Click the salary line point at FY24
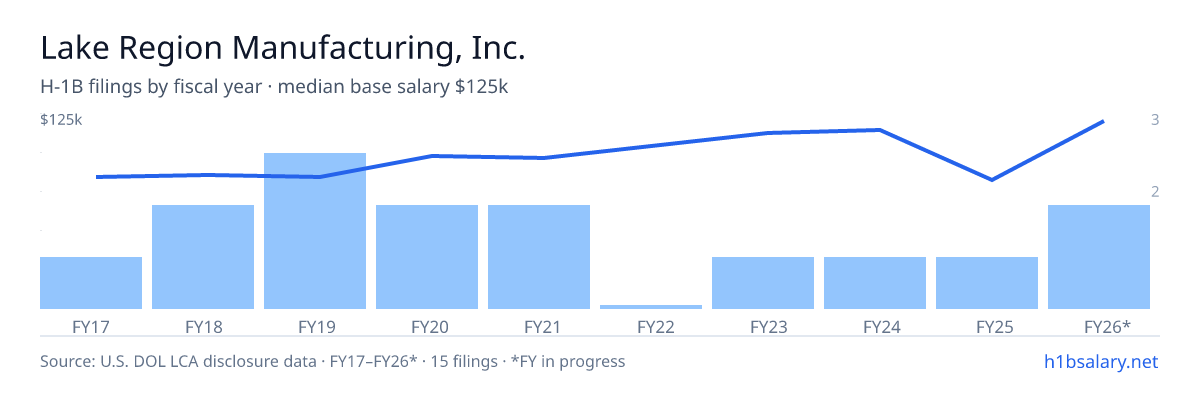 pyautogui.click(x=878, y=130)
